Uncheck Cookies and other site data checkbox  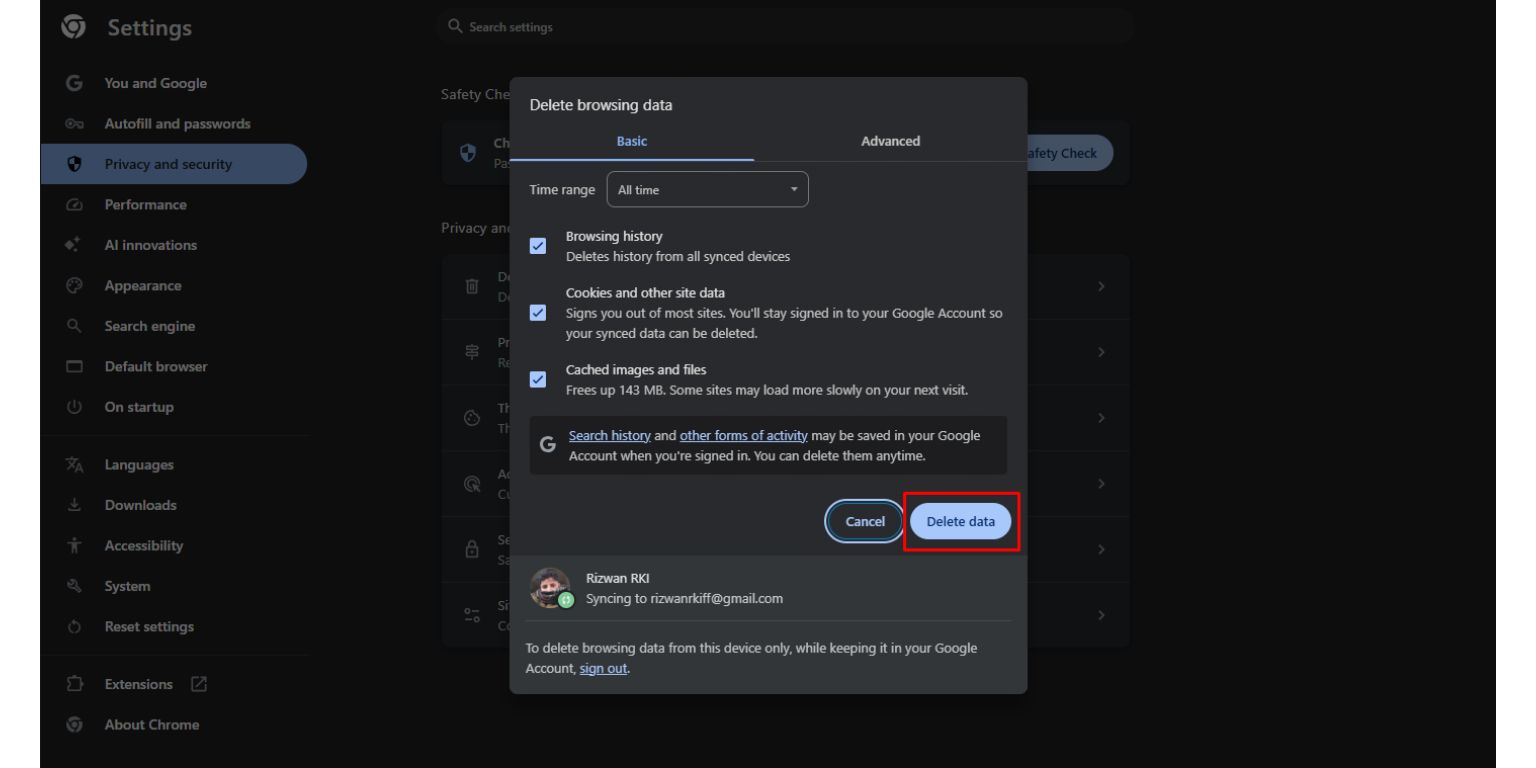(538, 313)
